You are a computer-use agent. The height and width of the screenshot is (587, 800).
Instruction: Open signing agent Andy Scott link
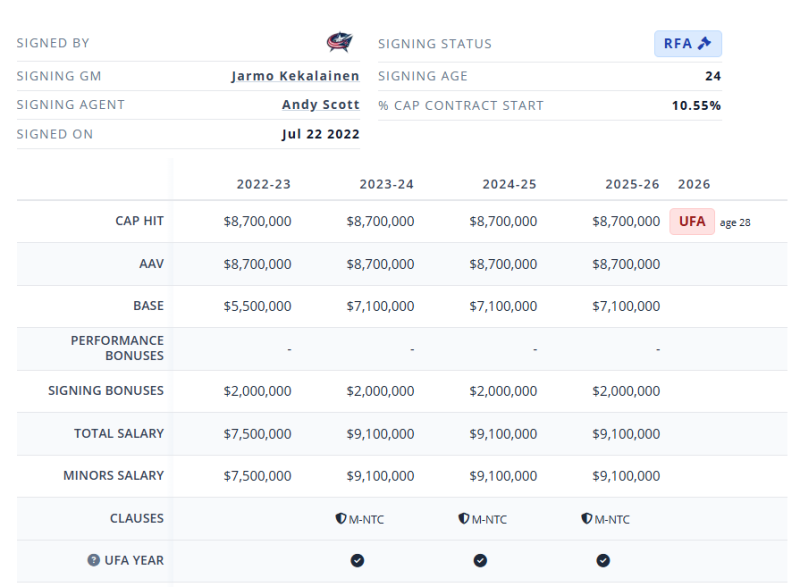pos(320,105)
